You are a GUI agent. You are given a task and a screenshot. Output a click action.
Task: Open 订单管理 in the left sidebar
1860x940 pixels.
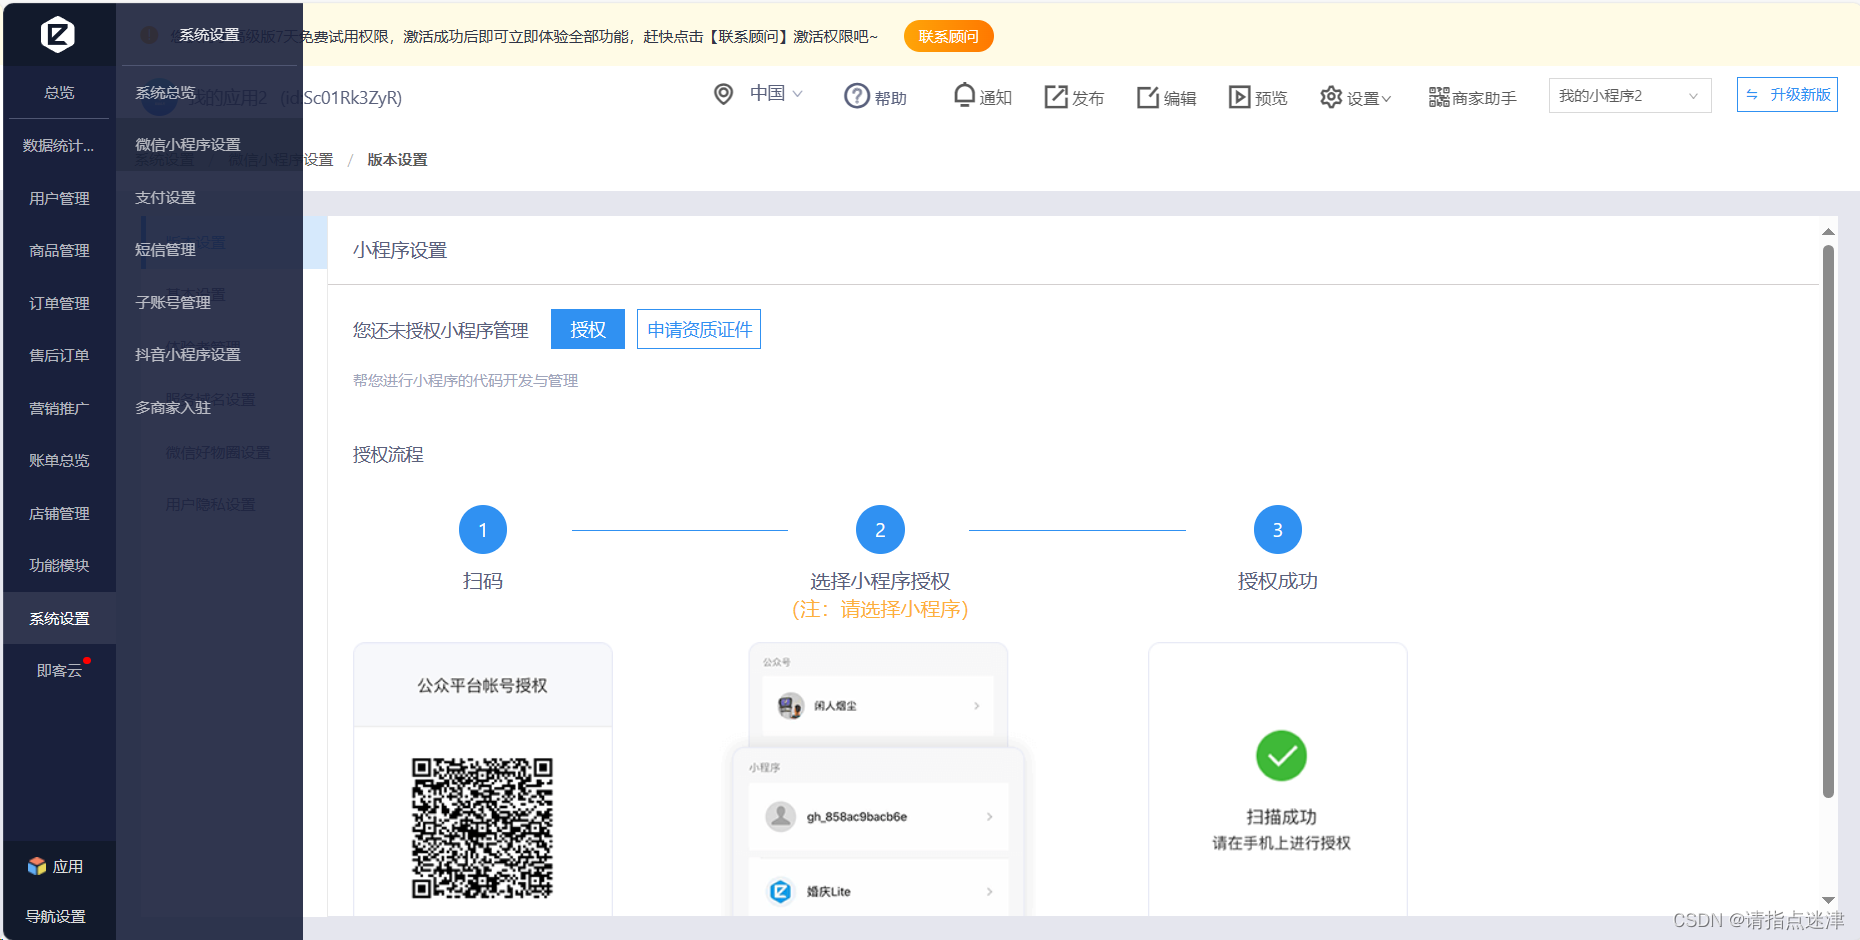[x=59, y=303]
